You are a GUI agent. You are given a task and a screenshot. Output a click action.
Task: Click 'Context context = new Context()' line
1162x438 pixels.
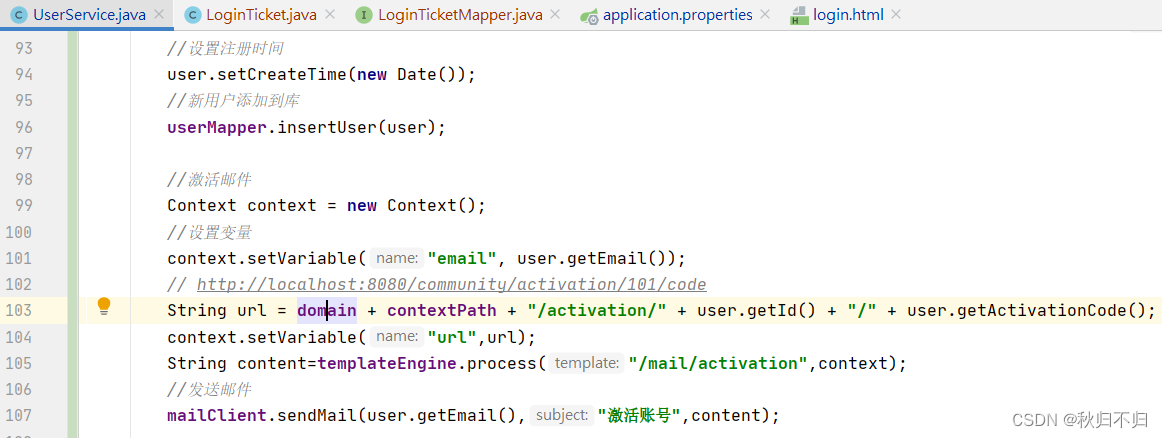pos(327,205)
